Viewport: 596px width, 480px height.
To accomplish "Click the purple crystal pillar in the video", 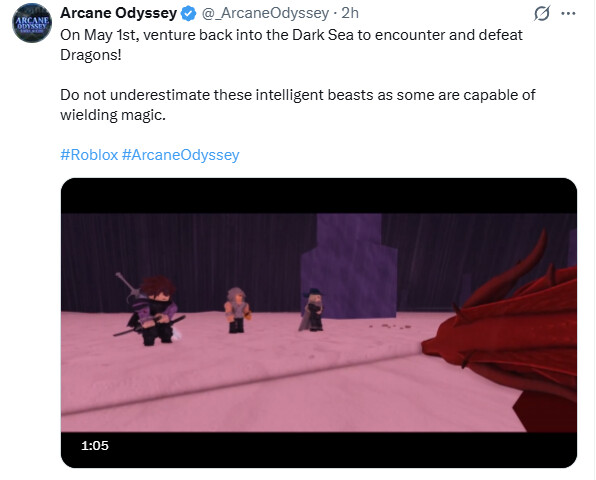I will (348, 266).
